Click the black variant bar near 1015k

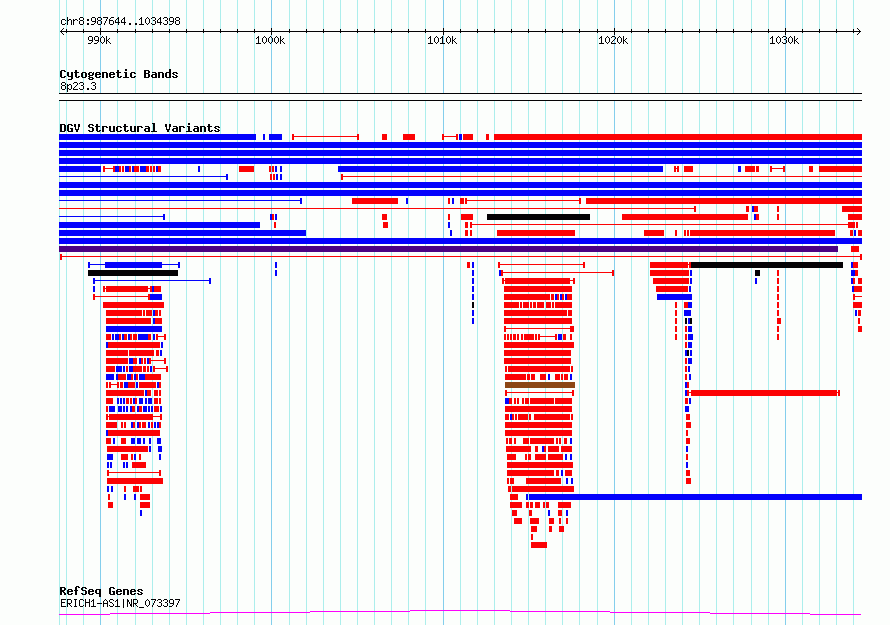click(x=538, y=217)
